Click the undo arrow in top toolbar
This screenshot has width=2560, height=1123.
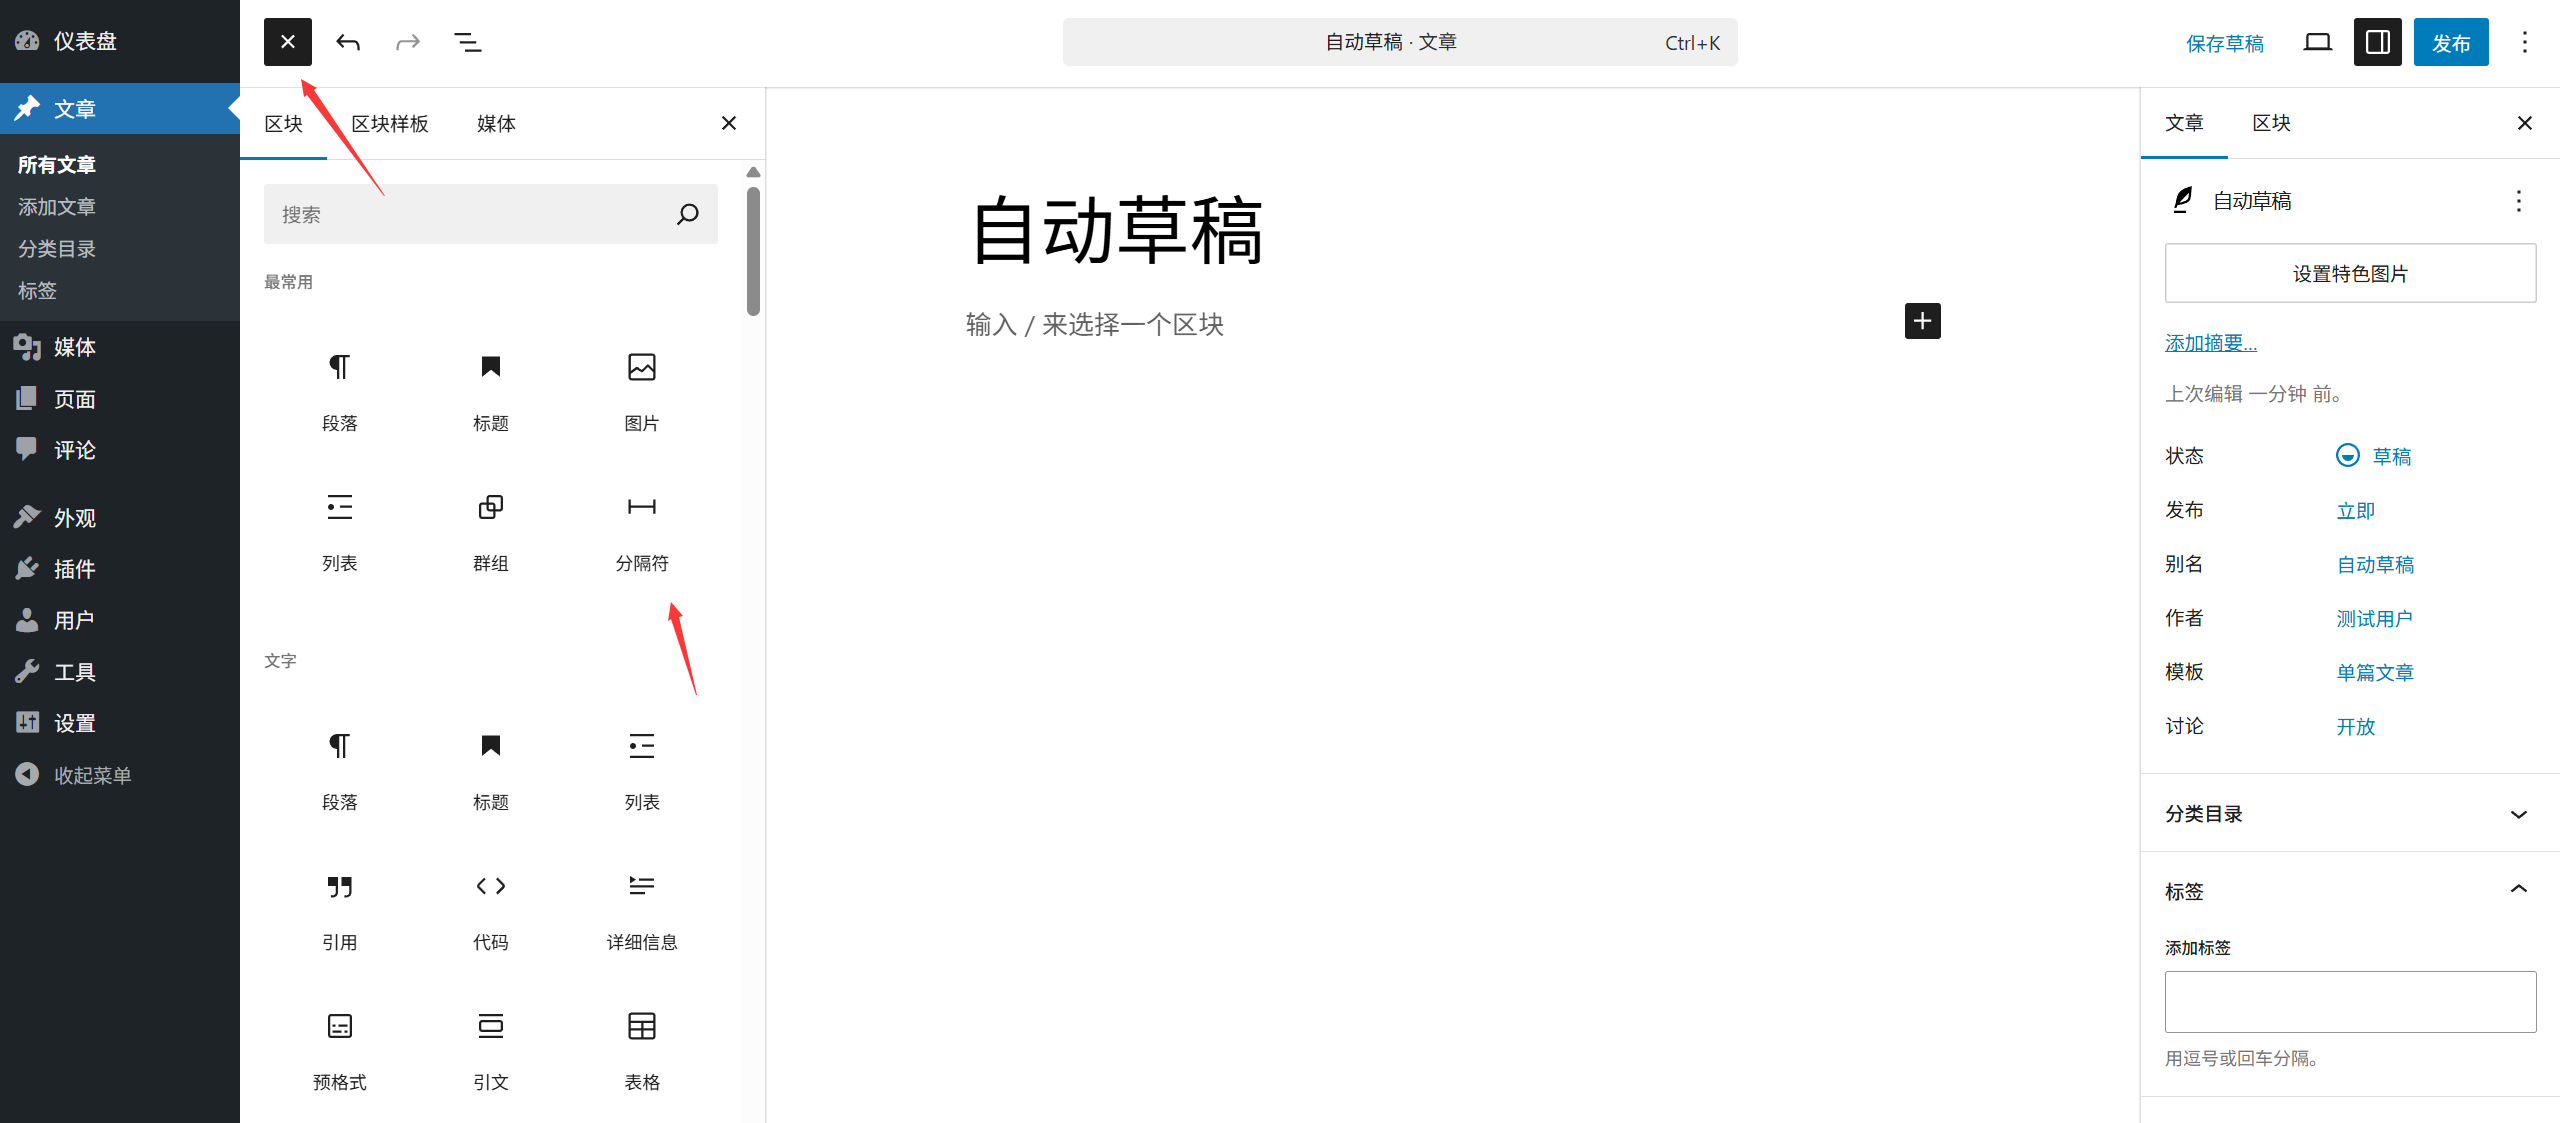pyautogui.click(x=348, y=42)
